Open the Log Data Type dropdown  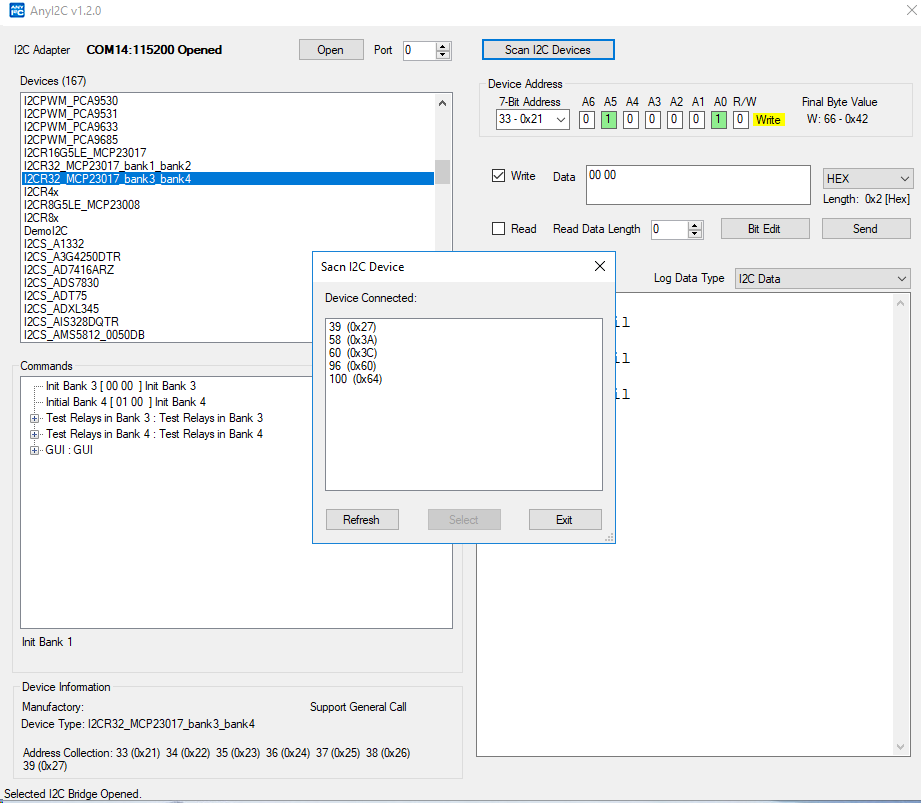(x=822, y=278)
